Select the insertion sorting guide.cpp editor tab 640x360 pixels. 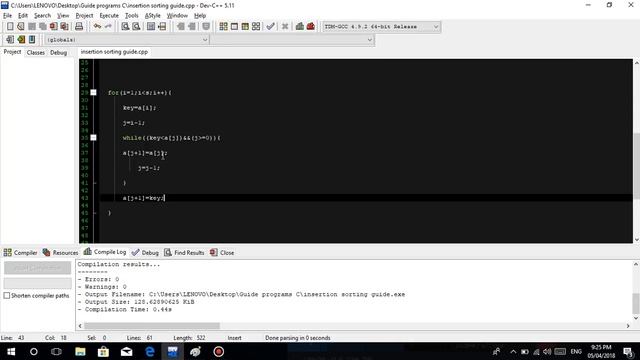pos(114,52)
